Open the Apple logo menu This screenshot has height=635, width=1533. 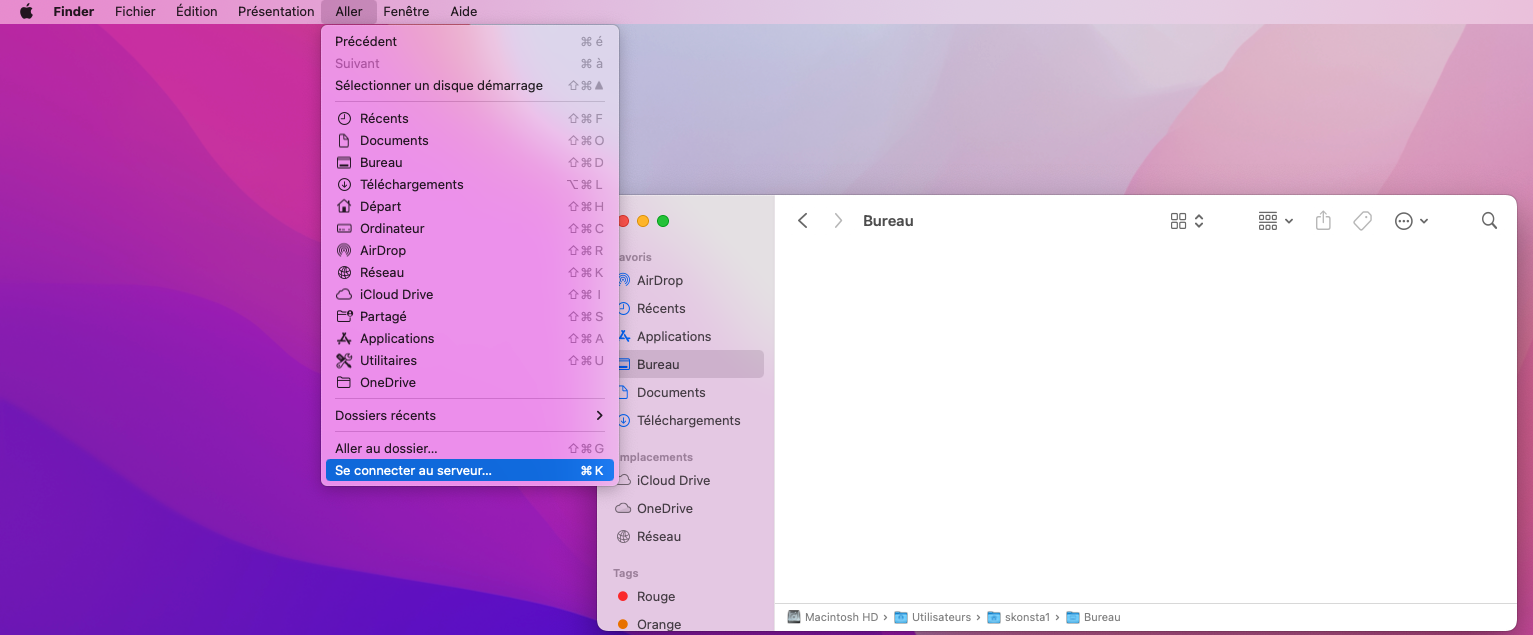click(27, 12)
